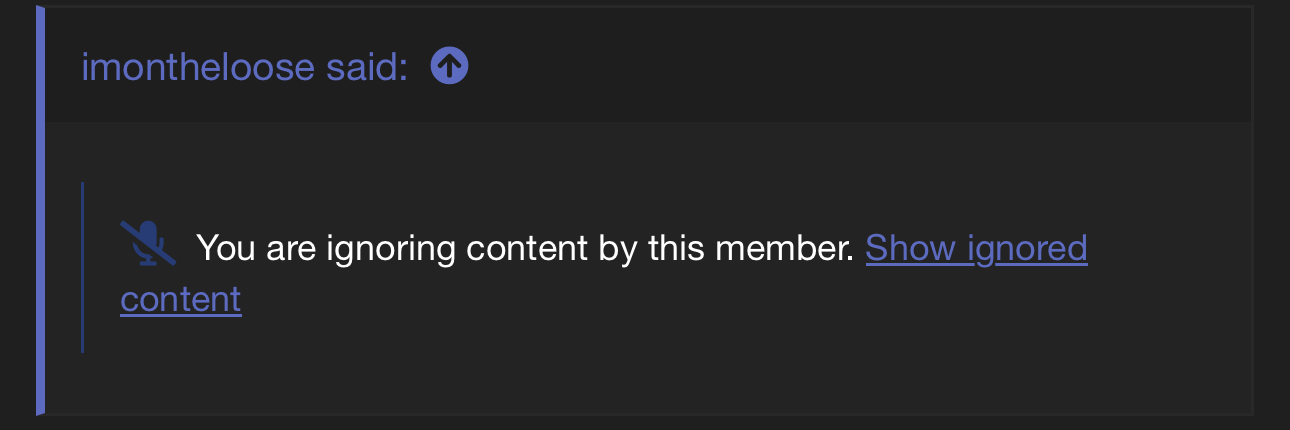Viewport: 1290px width, 430px height.
Task: Click the word "content" on the link's second line
Action: coord(181,300)
